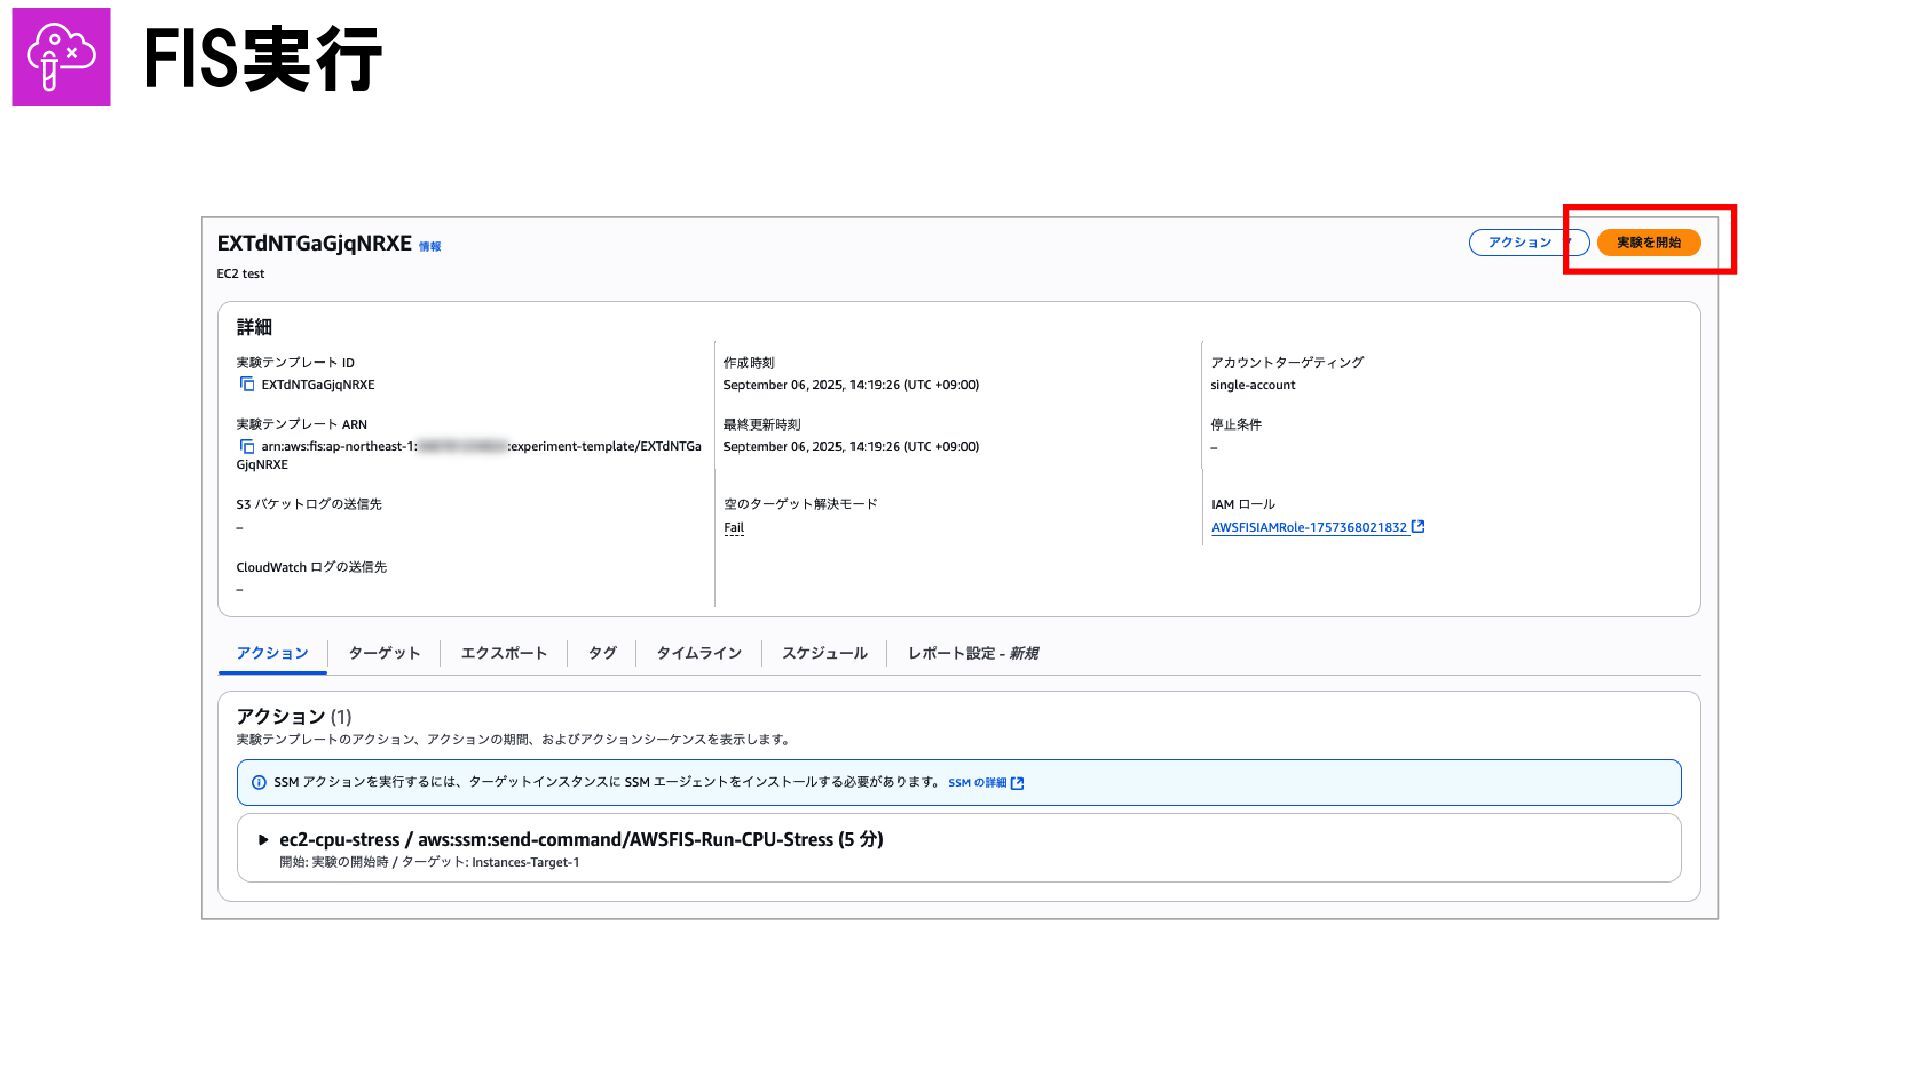Viewport: 1920px width, 1080px height.
Task: Open the AWSFISIAMRole-1757368021832 link
Action: (1309, 528)
